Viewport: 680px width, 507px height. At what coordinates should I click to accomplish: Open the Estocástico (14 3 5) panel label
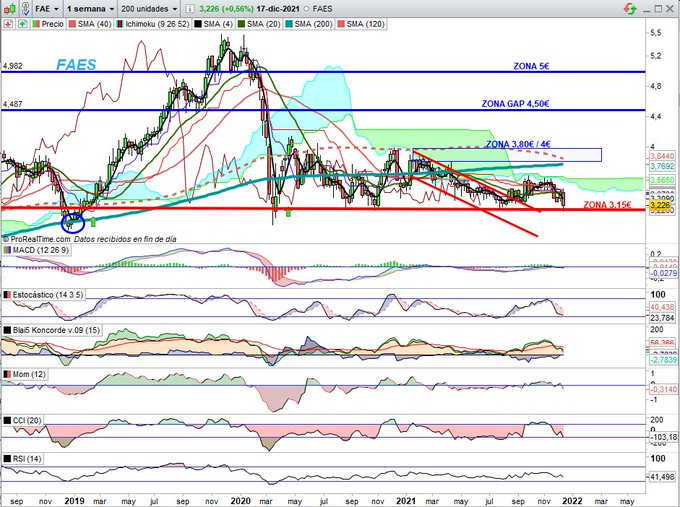tap(48, 295)
